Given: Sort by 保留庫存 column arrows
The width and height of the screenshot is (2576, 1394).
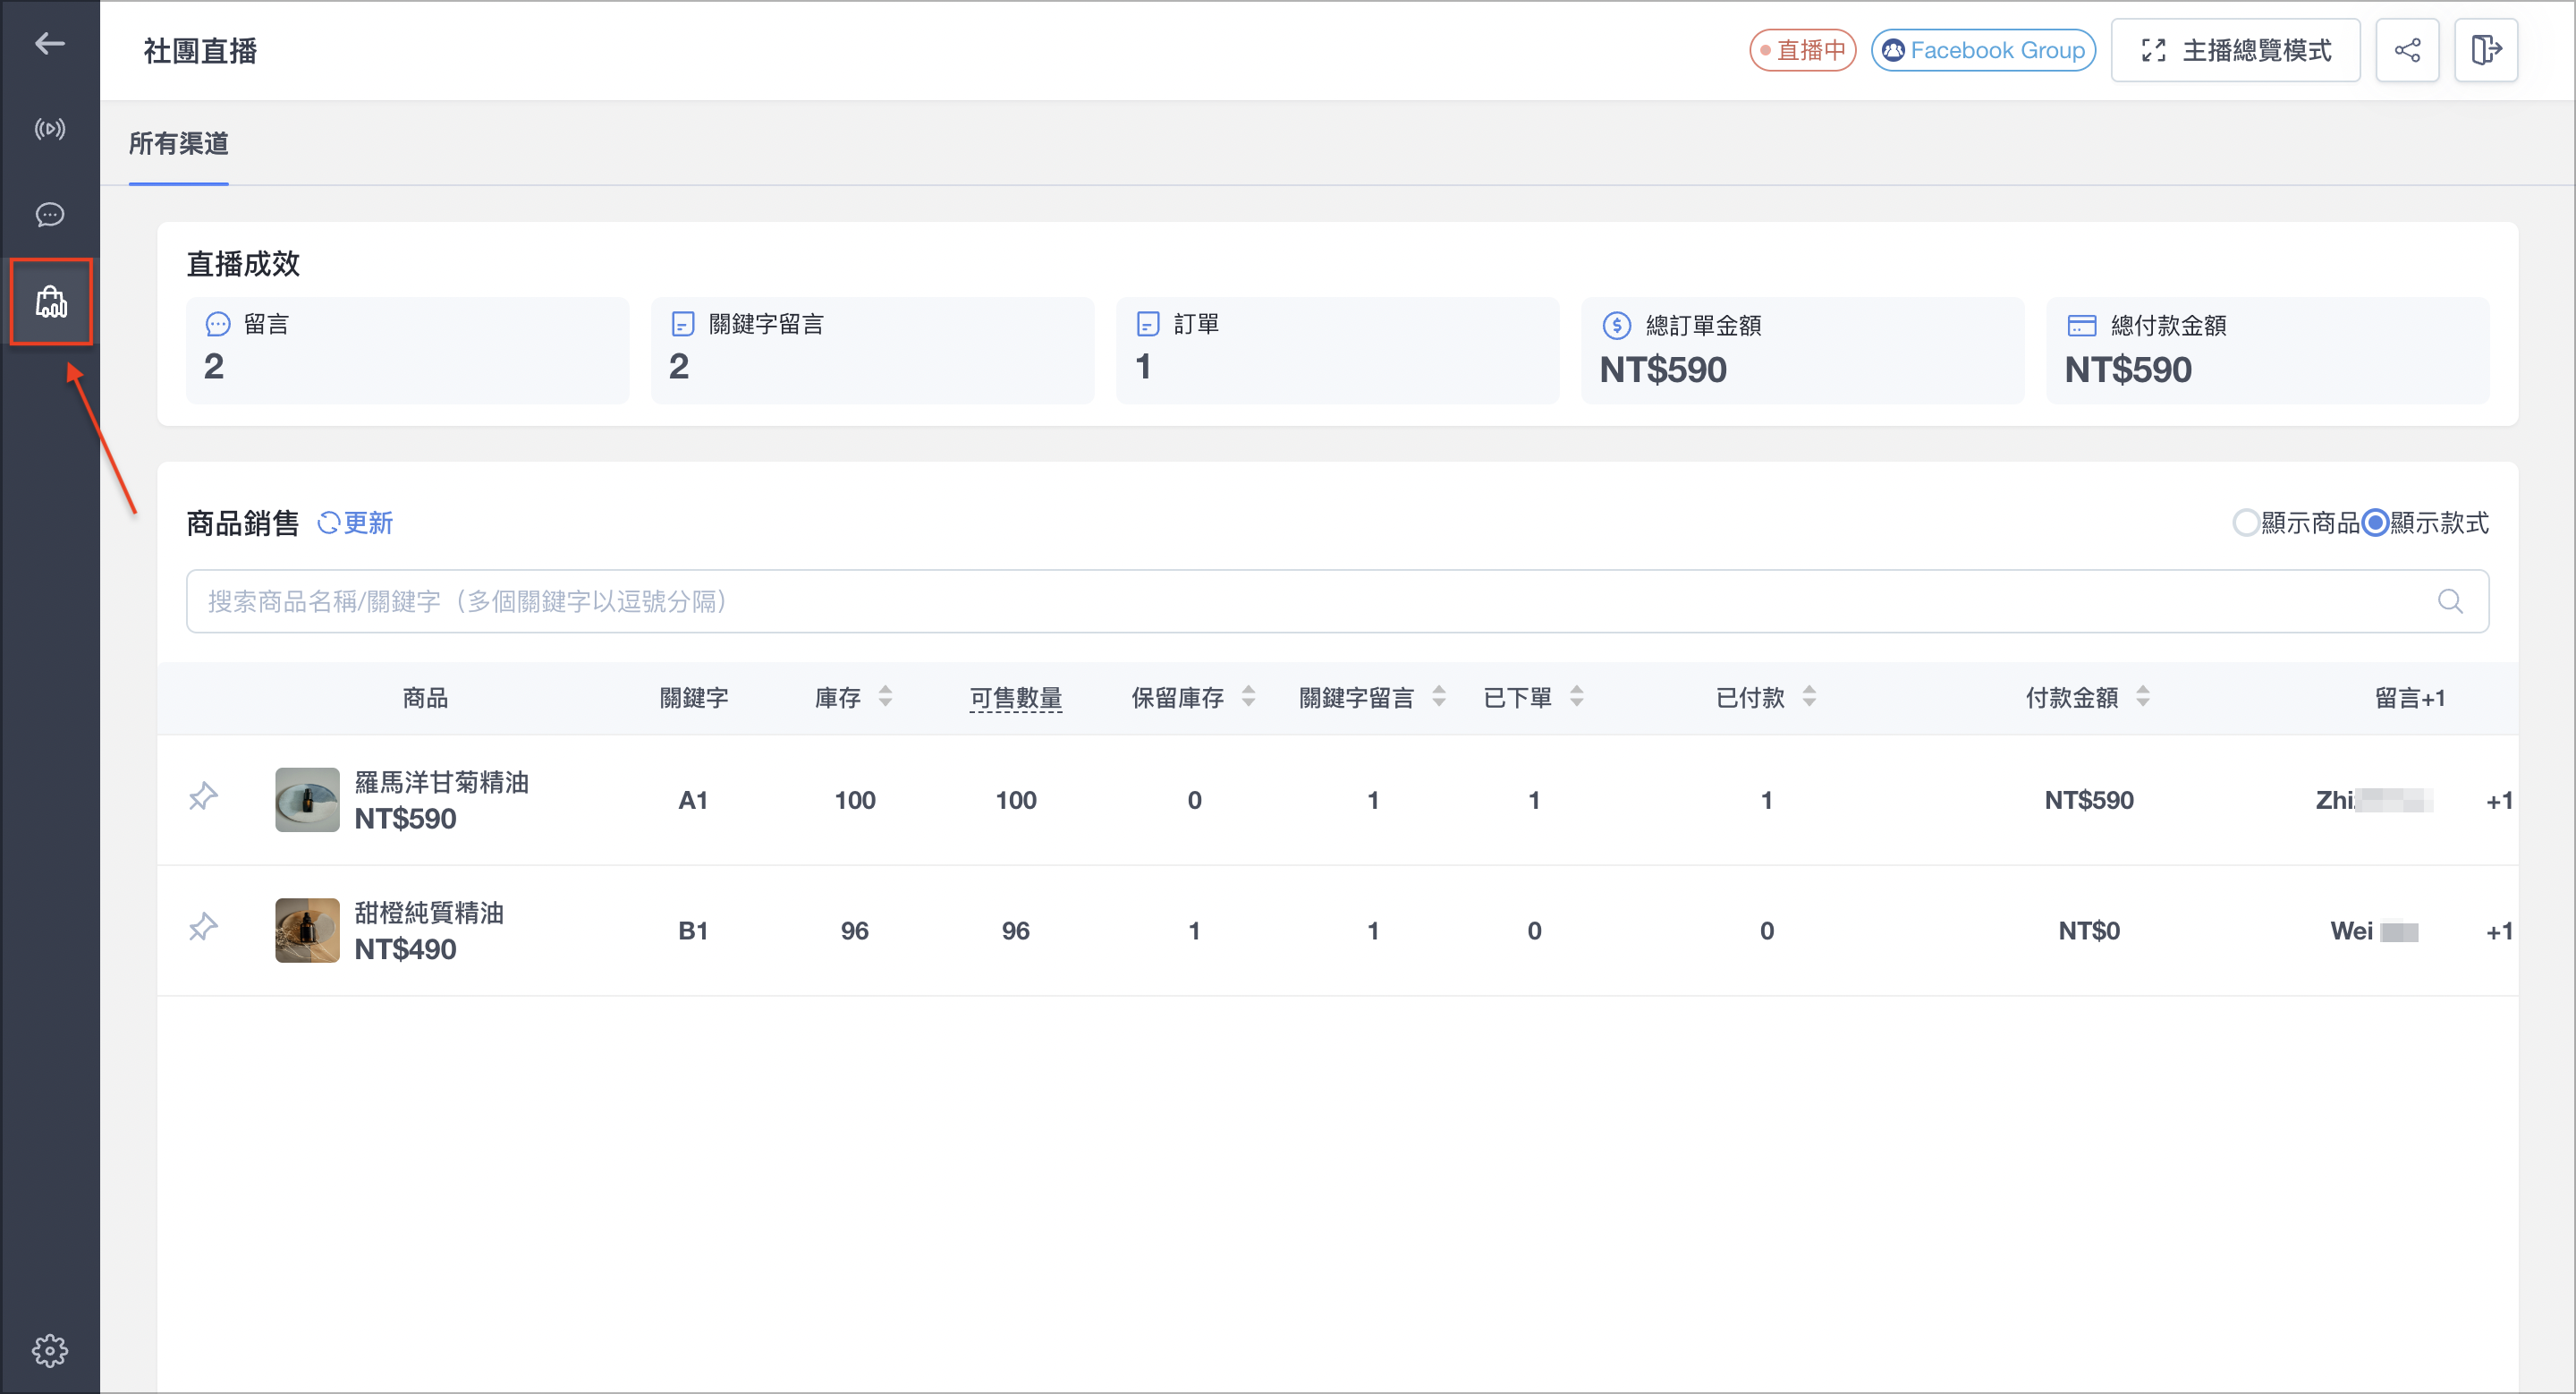Looking at the screenshot, I should point(1248,697).
